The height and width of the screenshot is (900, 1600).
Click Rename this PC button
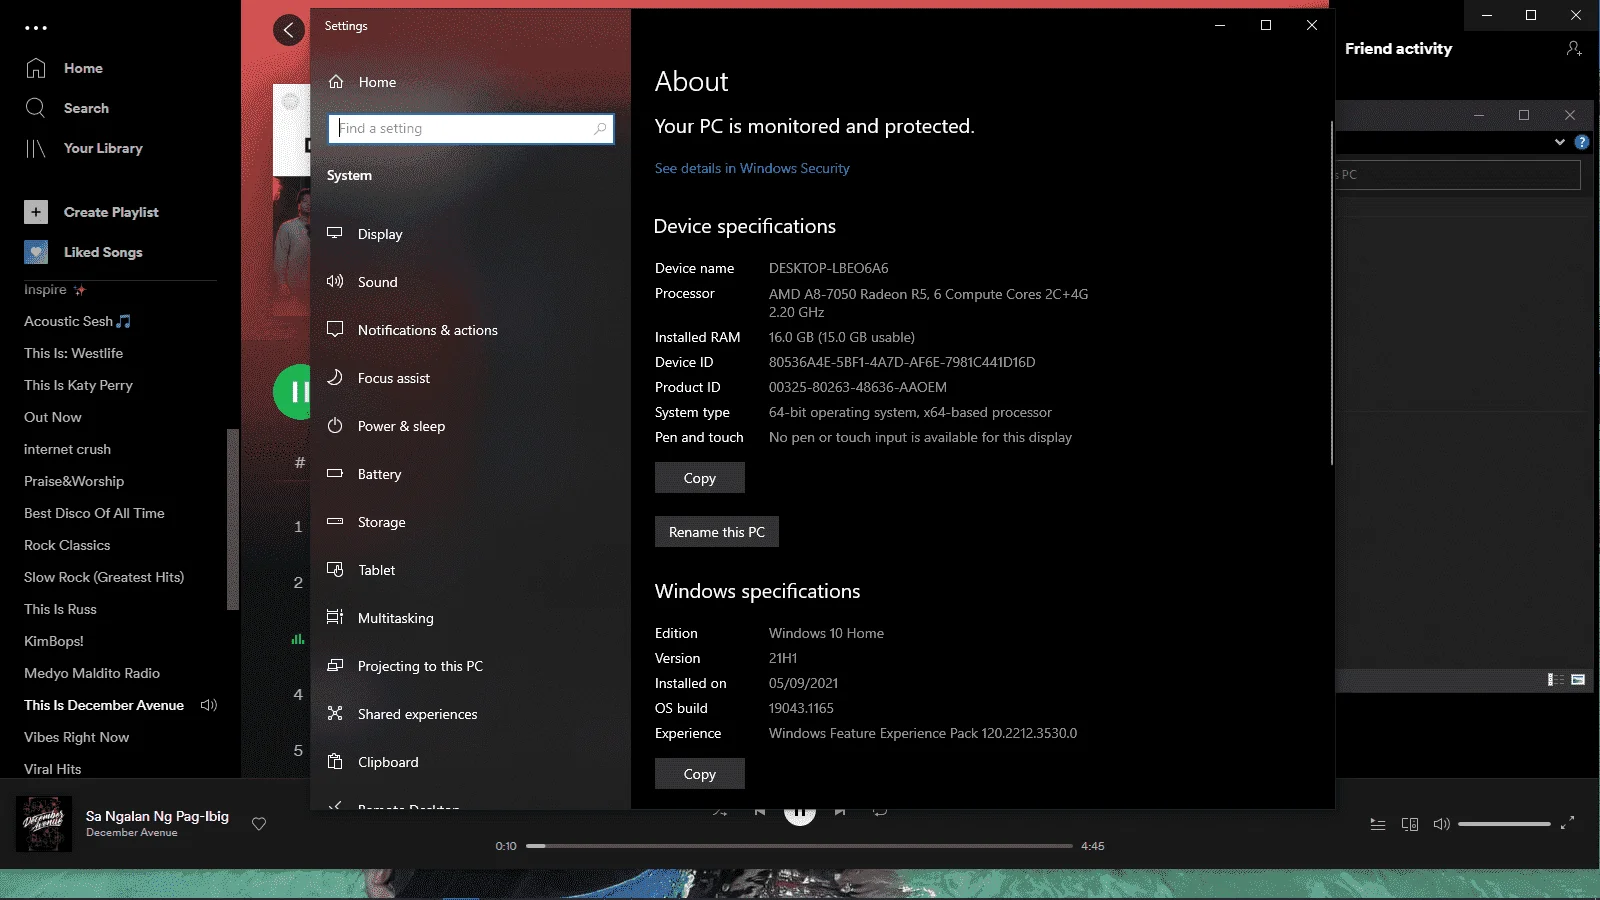click(717, 532)
